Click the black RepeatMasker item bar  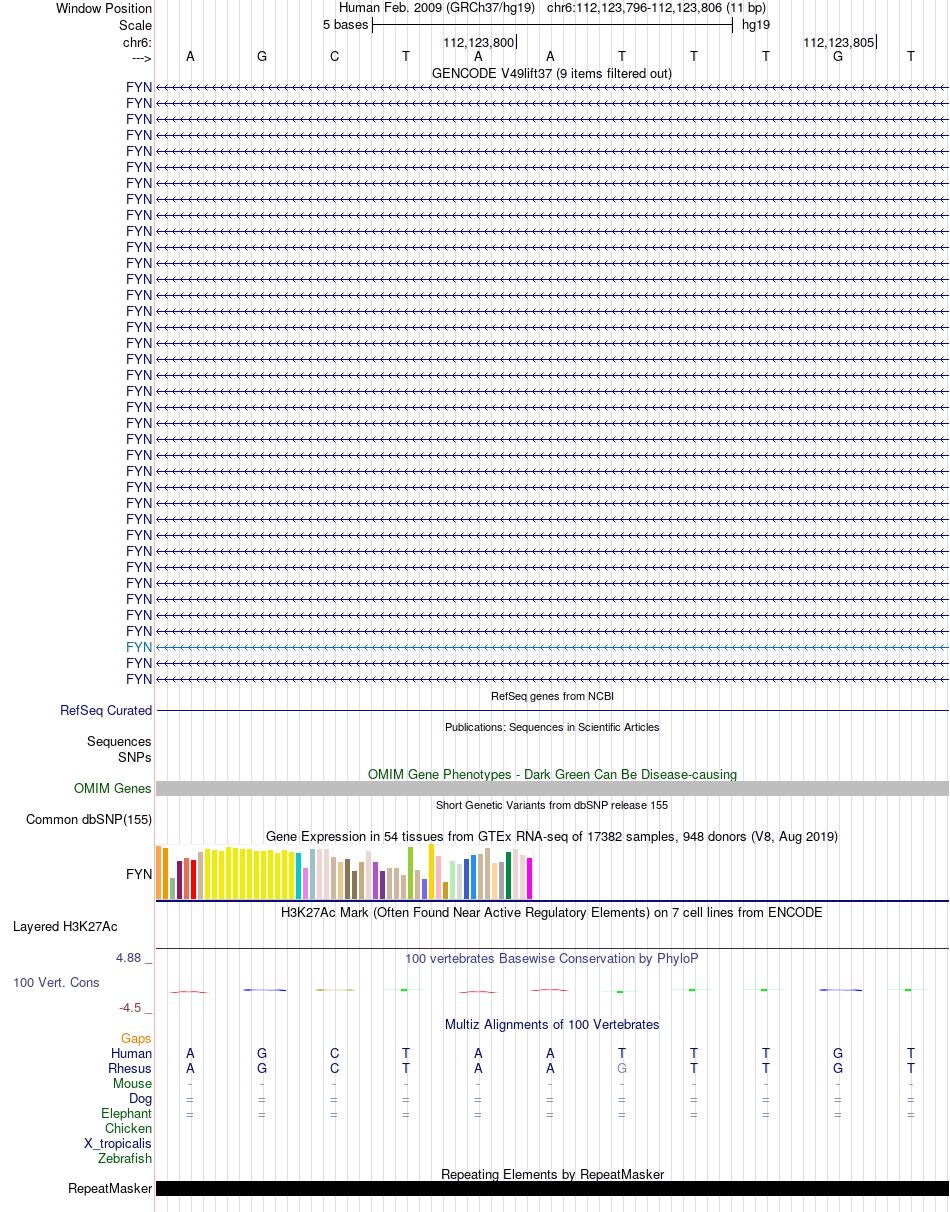tap(552, 1188)
